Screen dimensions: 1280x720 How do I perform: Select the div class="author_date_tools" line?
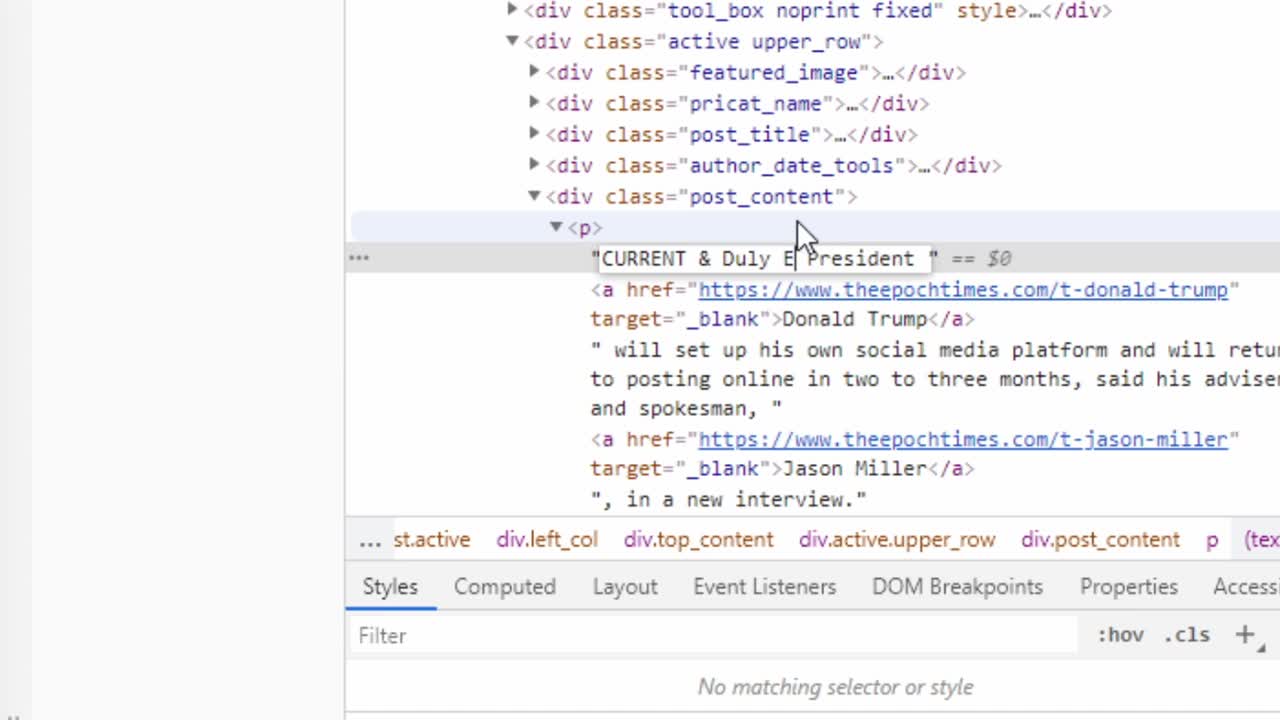tap(774, 166)
